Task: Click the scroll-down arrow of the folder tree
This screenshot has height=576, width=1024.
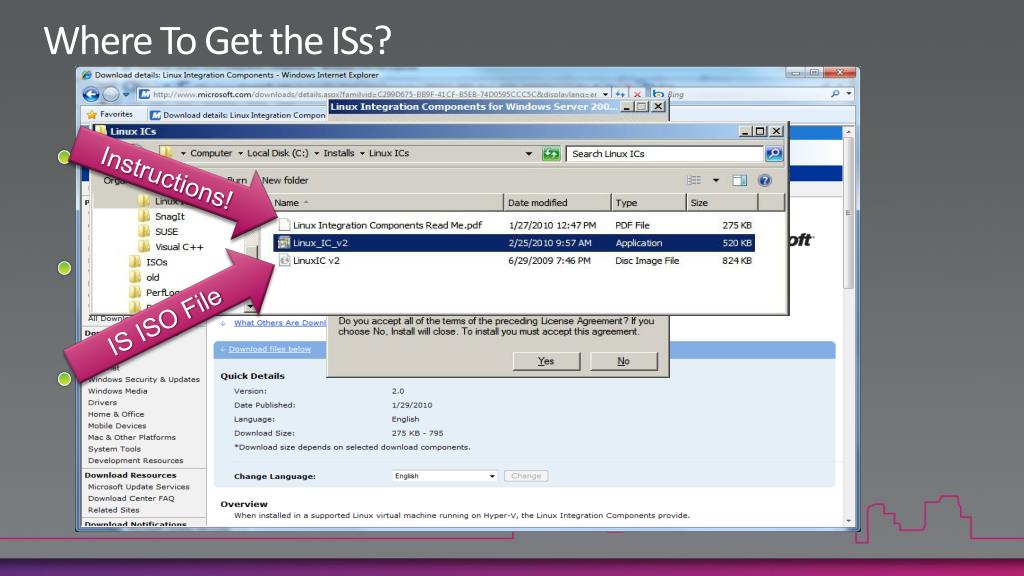Action: [250, 306]
